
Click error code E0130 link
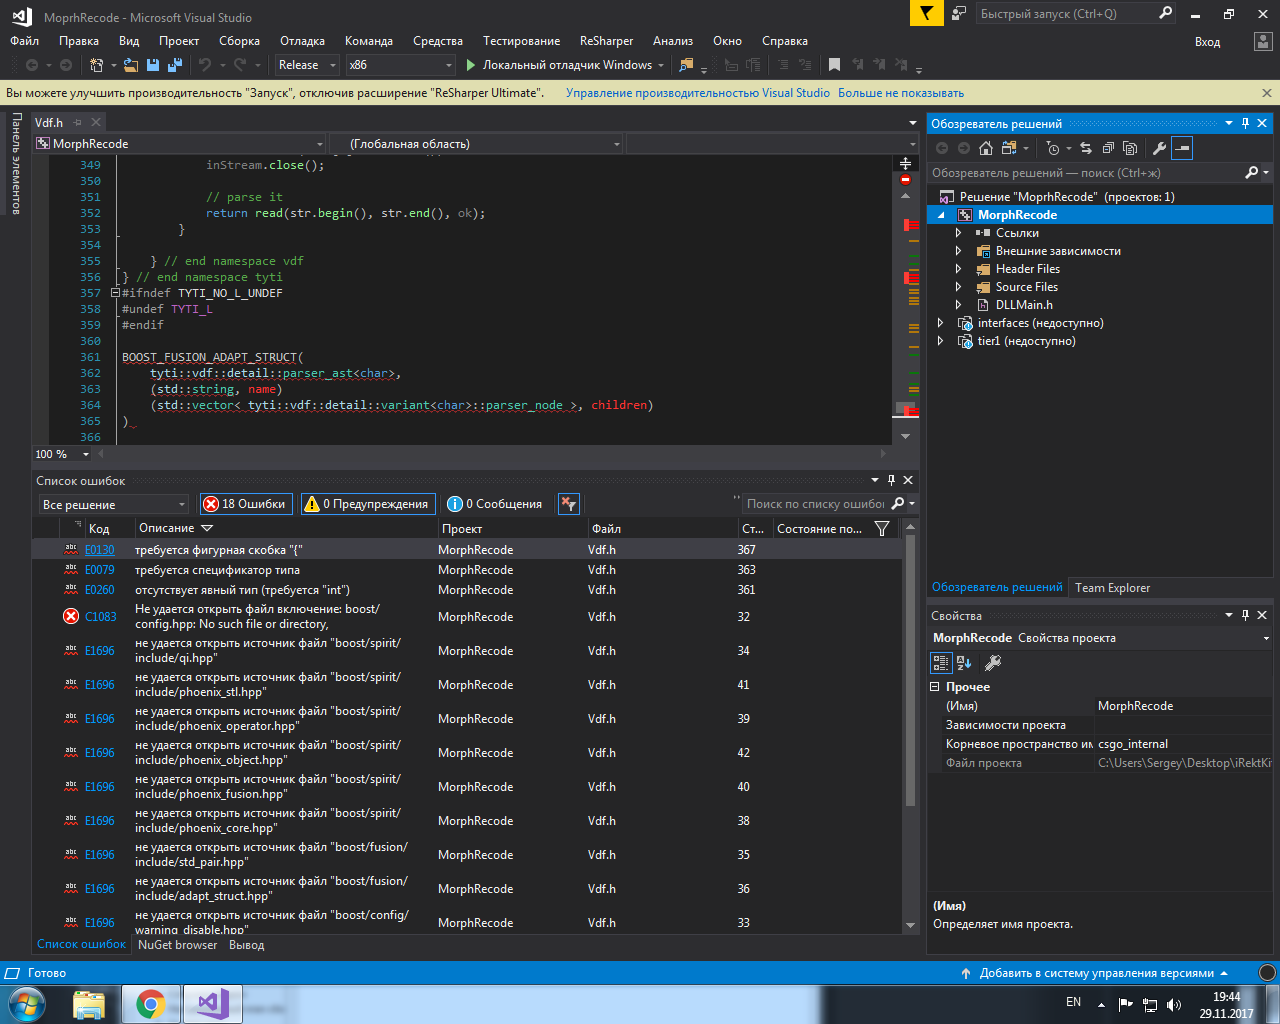click(x=99, y=550)
